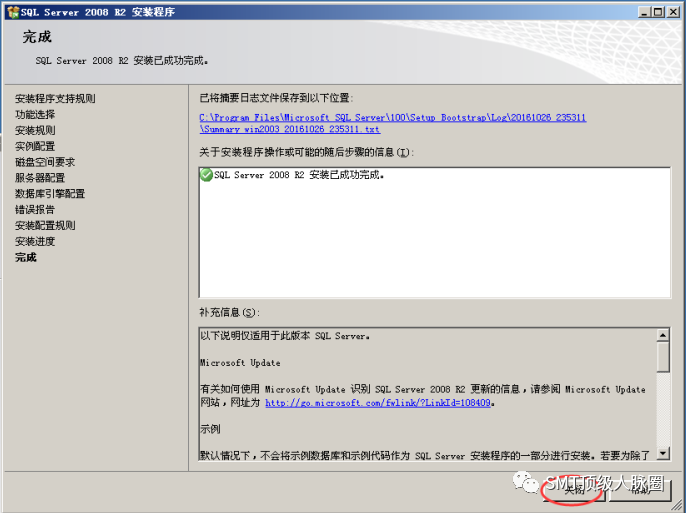Select the bold 完成 step in the sidebar
This screenshot has height=513, width=686.
[26, 257]
